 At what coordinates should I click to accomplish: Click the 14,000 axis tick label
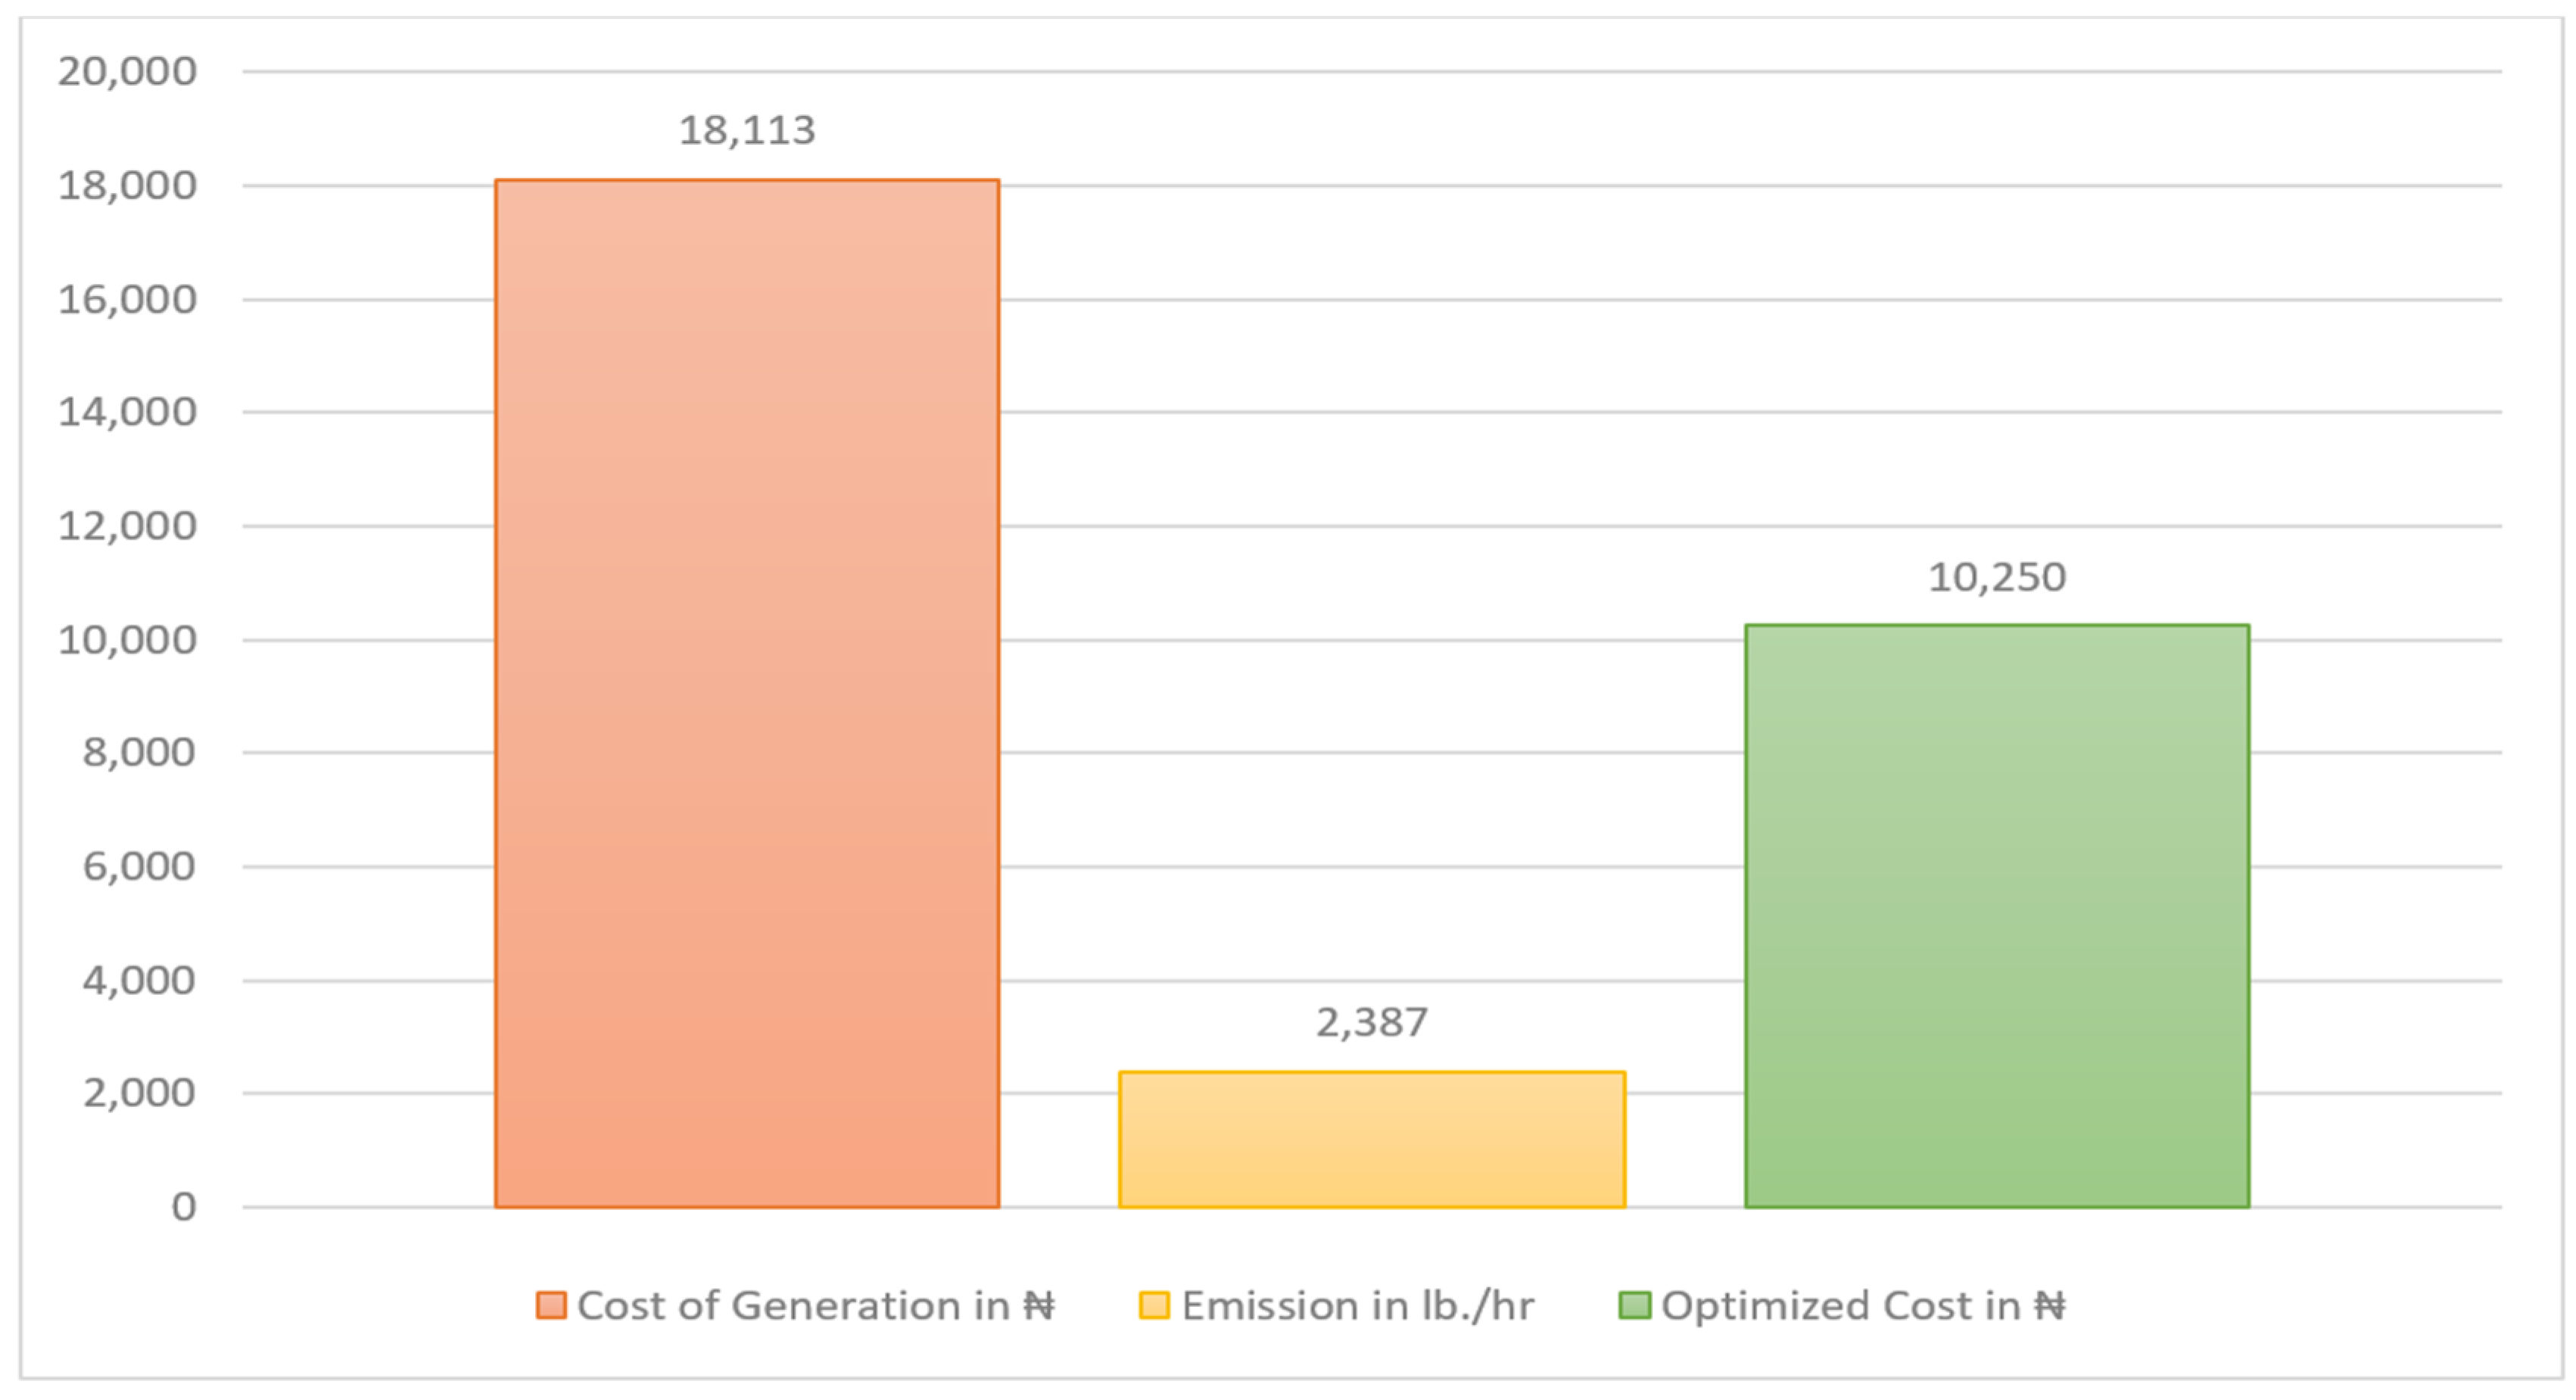pos(127,411)
